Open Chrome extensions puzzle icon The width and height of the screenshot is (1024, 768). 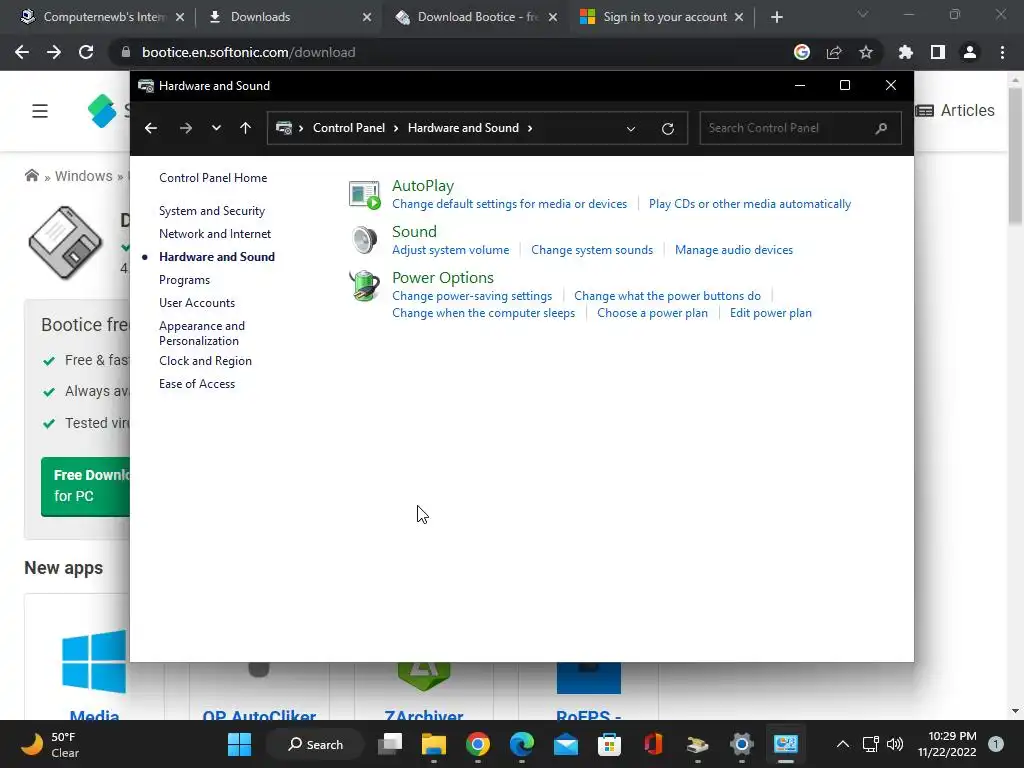906,52
